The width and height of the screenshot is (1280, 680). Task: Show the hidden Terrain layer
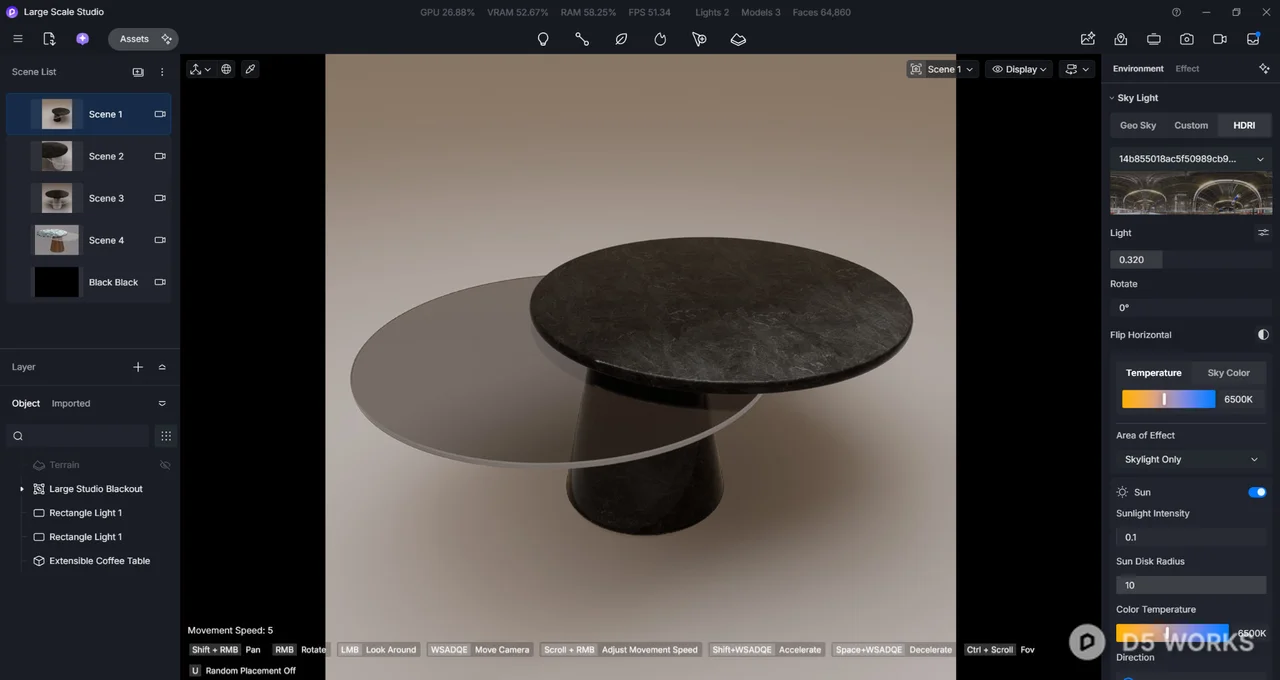pyautogui.click(x=165, y=465)
